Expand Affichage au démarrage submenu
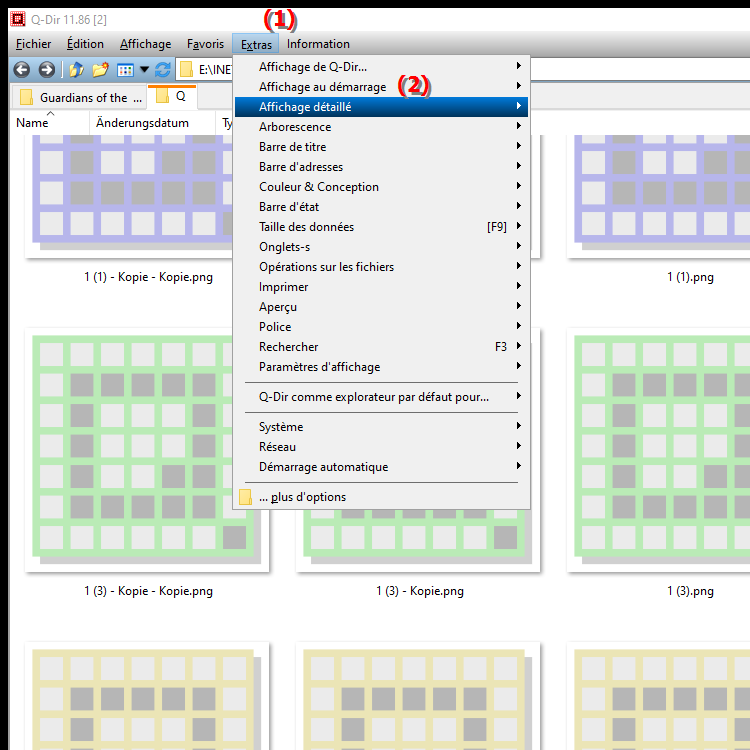Image resolution: width=750 pixels, height=750 pixels. tap(381, 87)
